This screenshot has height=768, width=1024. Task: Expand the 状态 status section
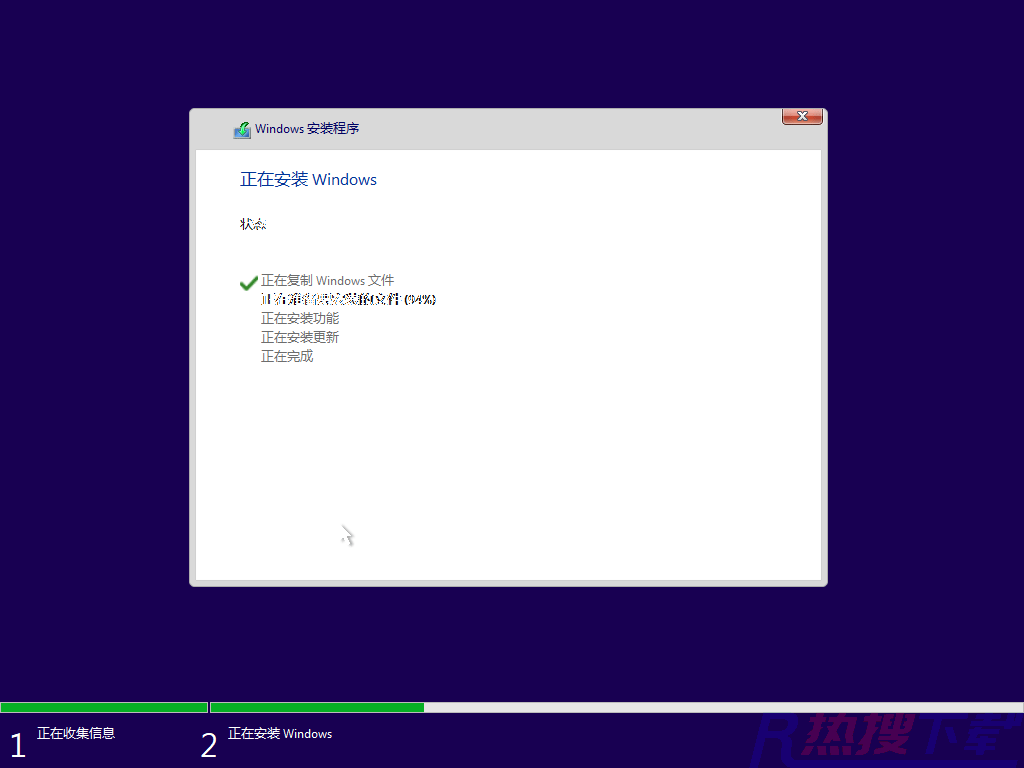pos(253,224)
